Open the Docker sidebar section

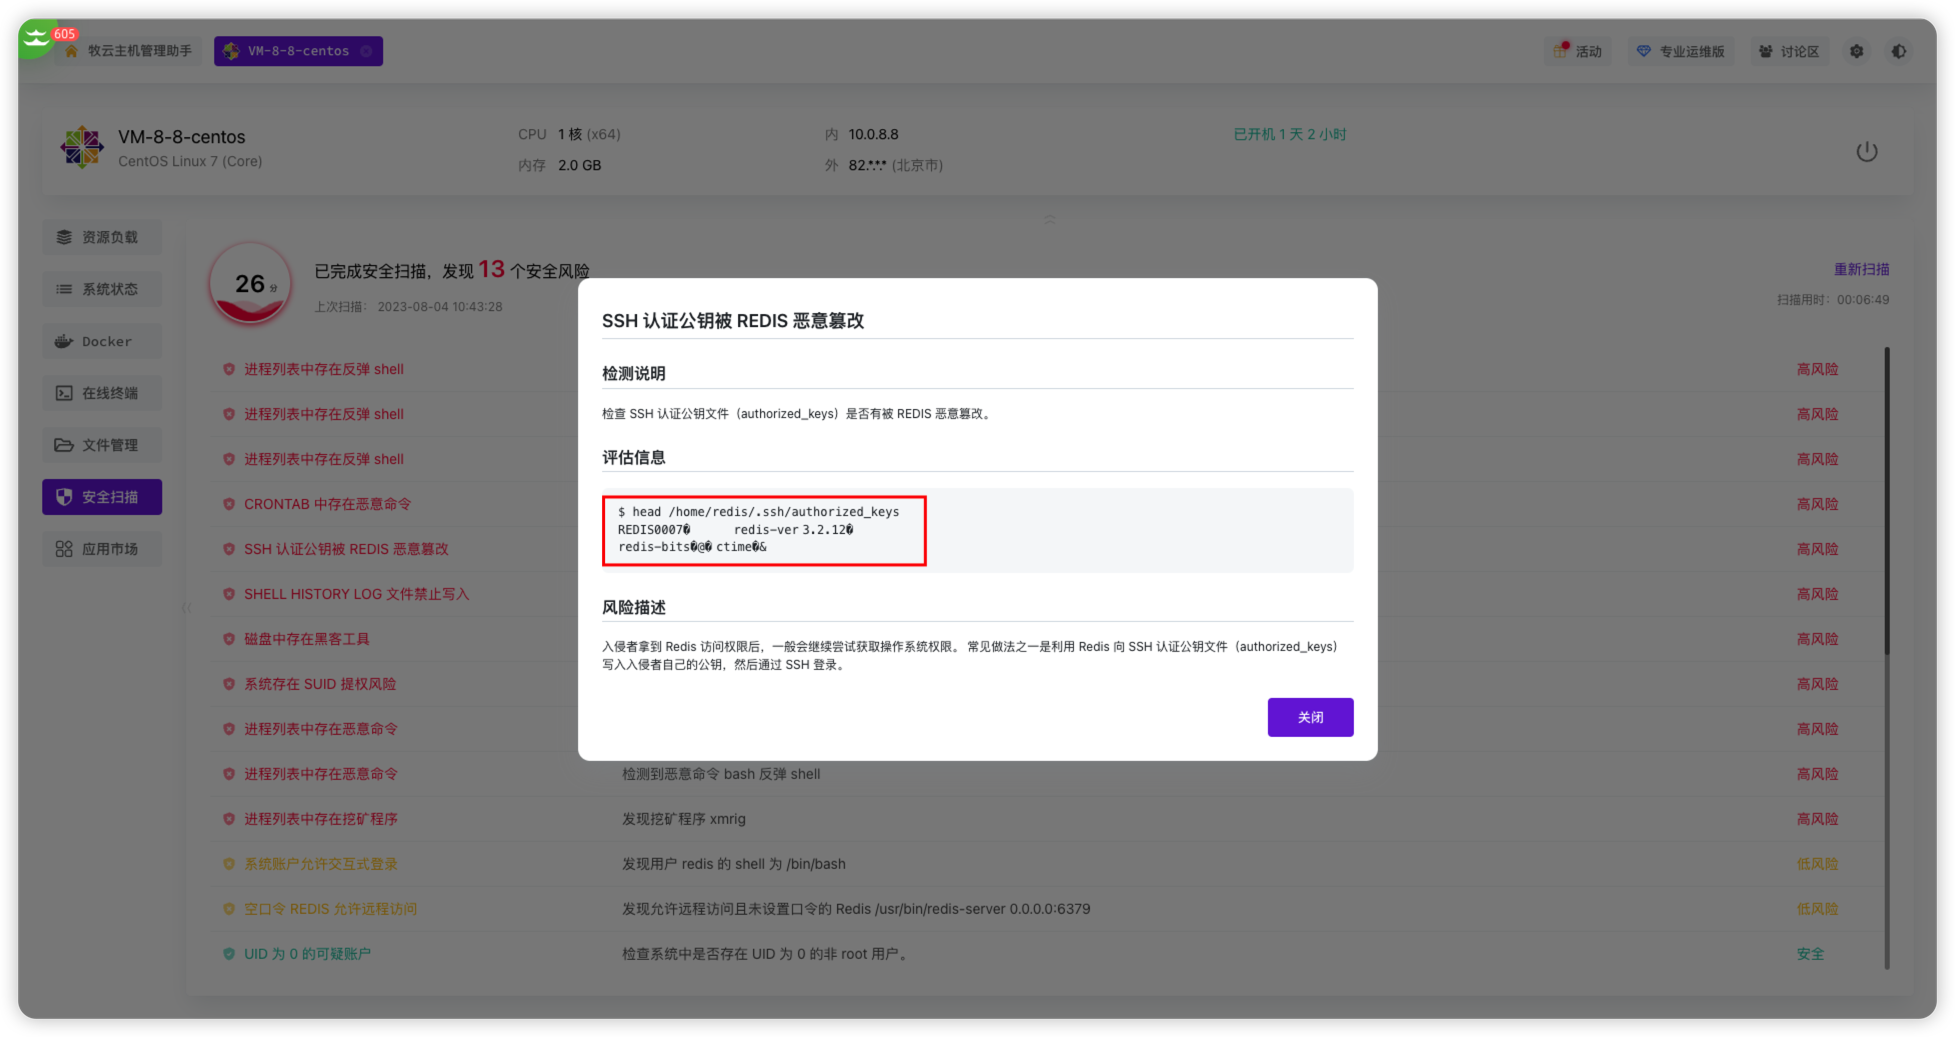click(x=101, y=341)
